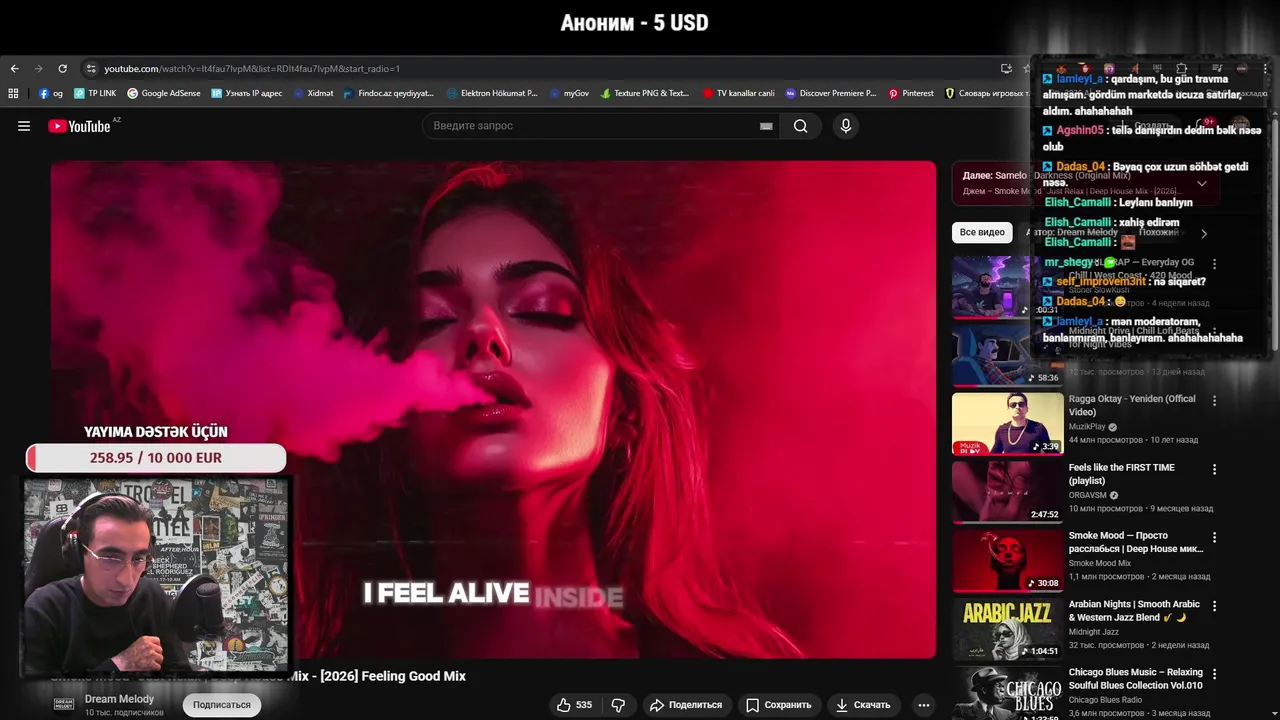Open options menu for Arabian Nights video

[1214, 606]
